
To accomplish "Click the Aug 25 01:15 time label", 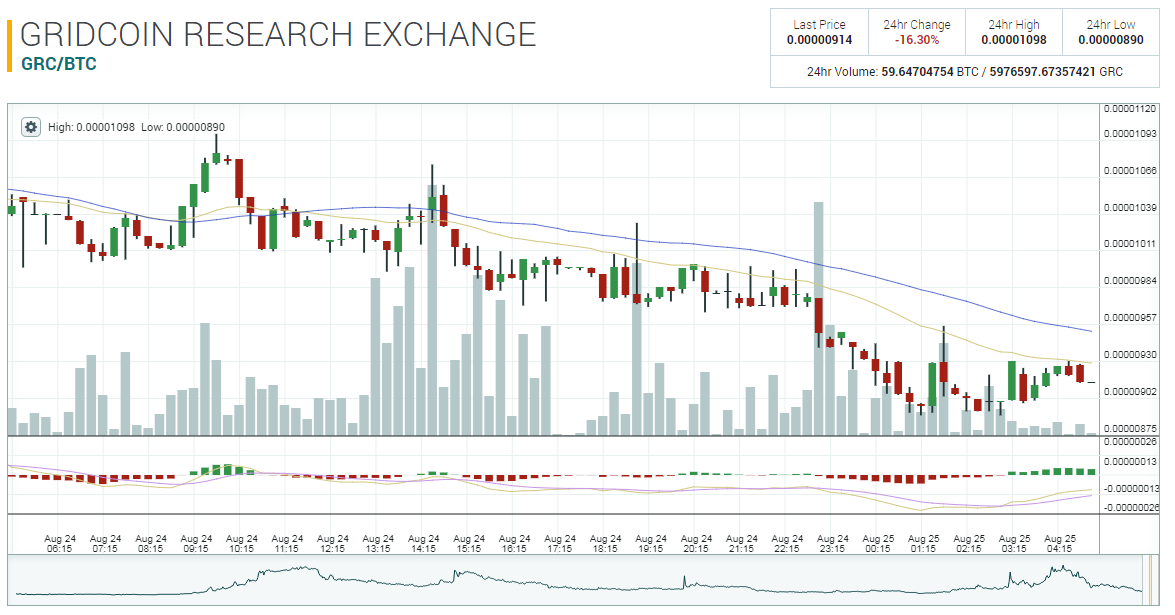I will [923, 544].
